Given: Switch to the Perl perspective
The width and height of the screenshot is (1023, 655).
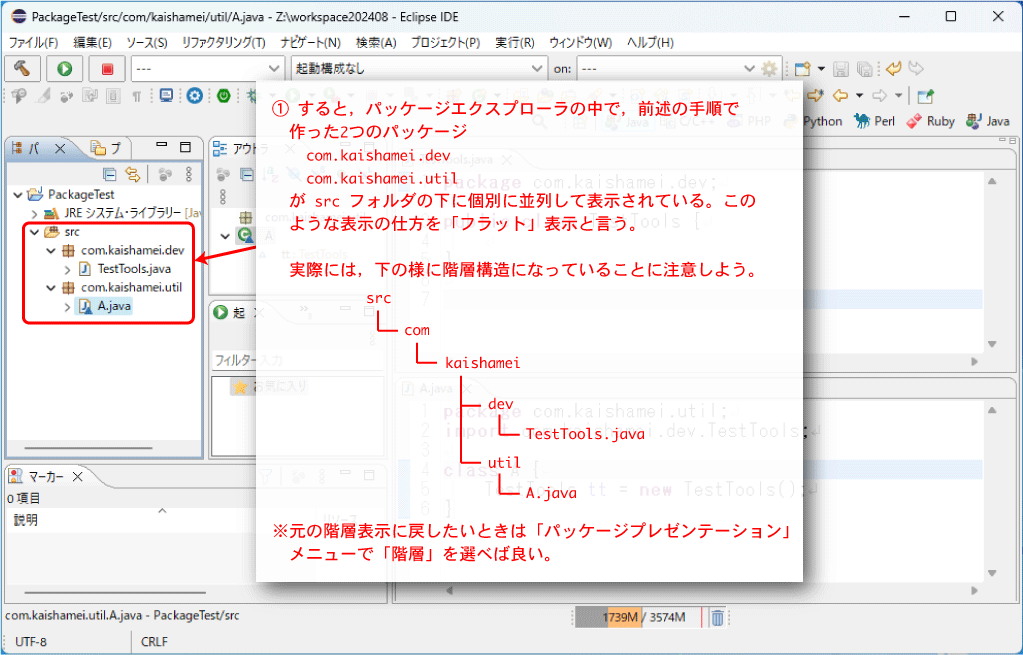Looking at the screenshot, I should point(874,121).
